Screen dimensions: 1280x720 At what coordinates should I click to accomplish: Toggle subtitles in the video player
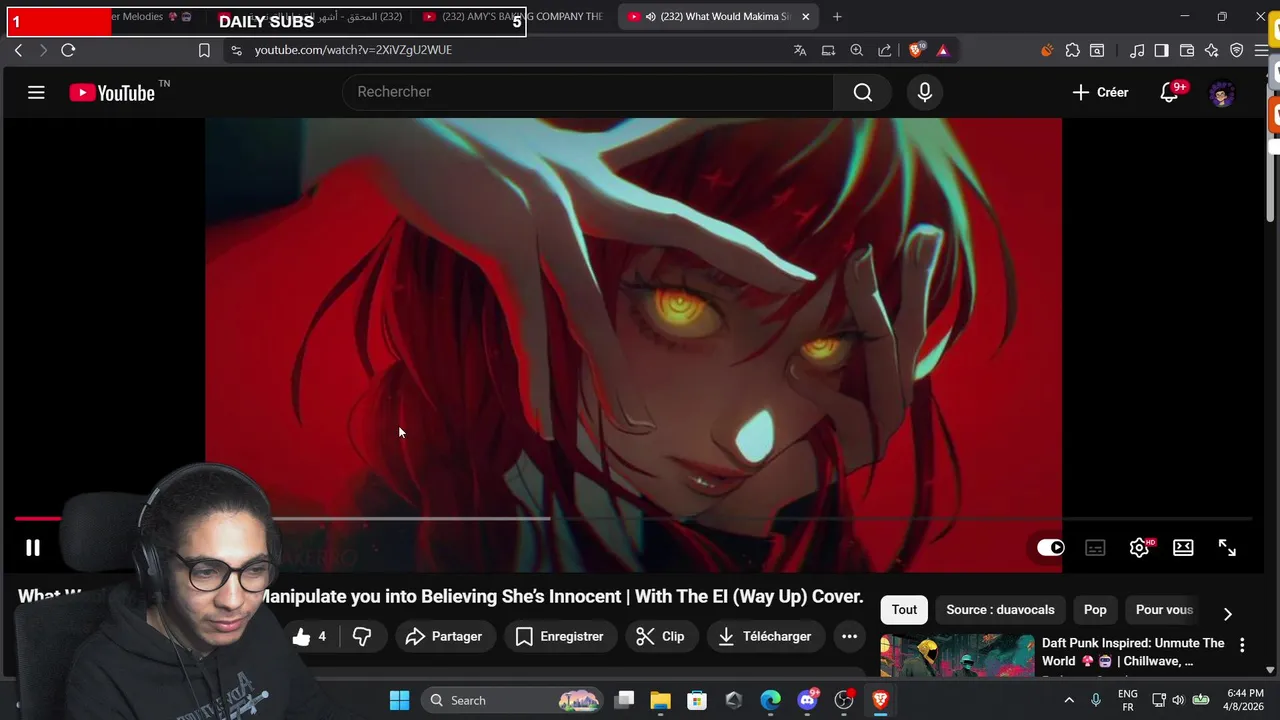pos(1095,548)
